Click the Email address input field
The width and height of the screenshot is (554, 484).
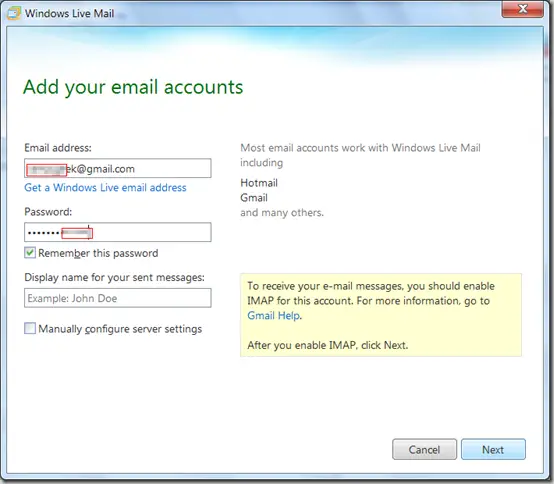pyautogui.click(x=118, y=168)
